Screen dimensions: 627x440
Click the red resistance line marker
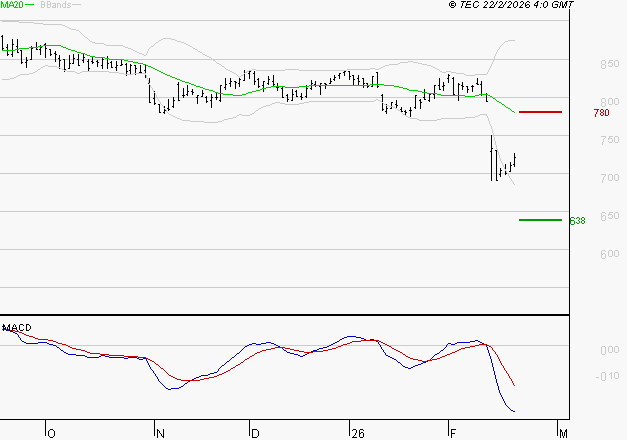[540, 112]
